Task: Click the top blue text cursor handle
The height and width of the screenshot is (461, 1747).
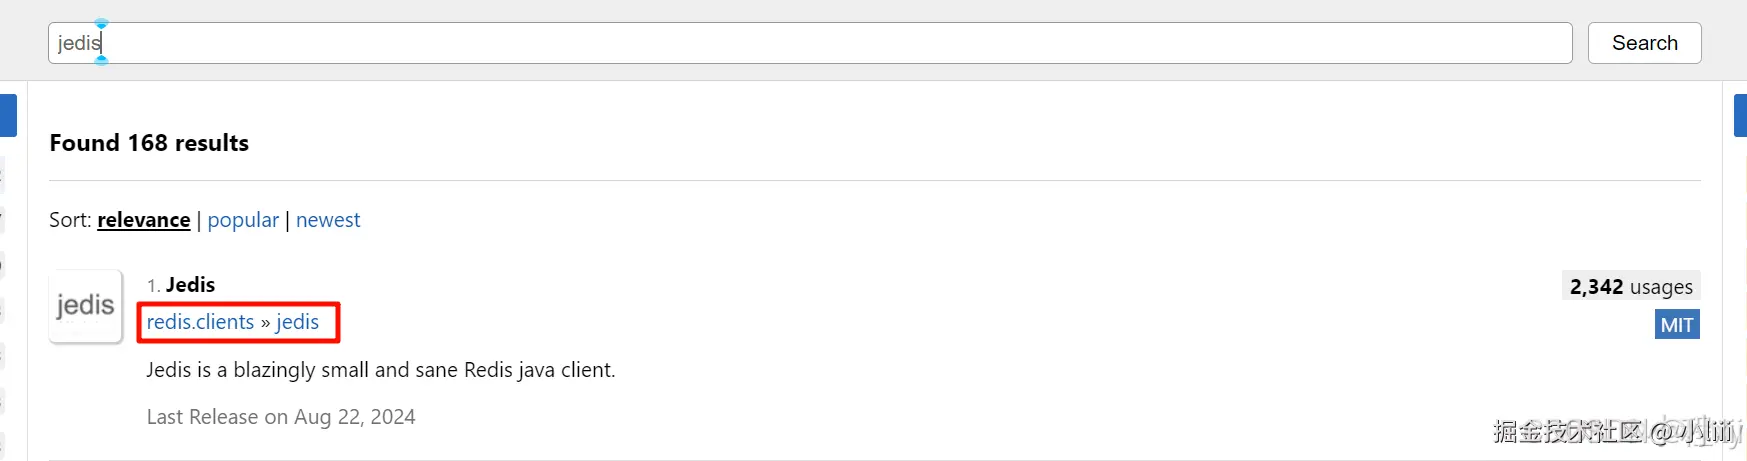Action: point(101,23)
